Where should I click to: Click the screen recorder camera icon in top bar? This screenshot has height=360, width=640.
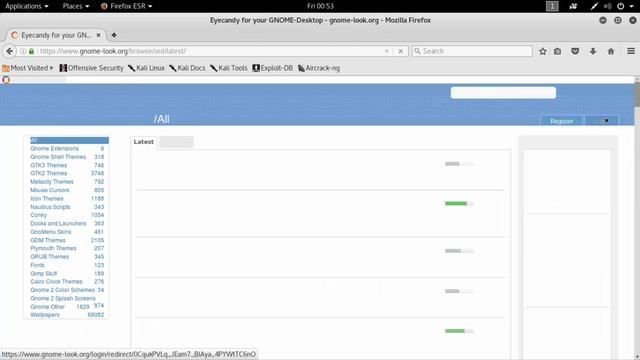pos(573,6)
